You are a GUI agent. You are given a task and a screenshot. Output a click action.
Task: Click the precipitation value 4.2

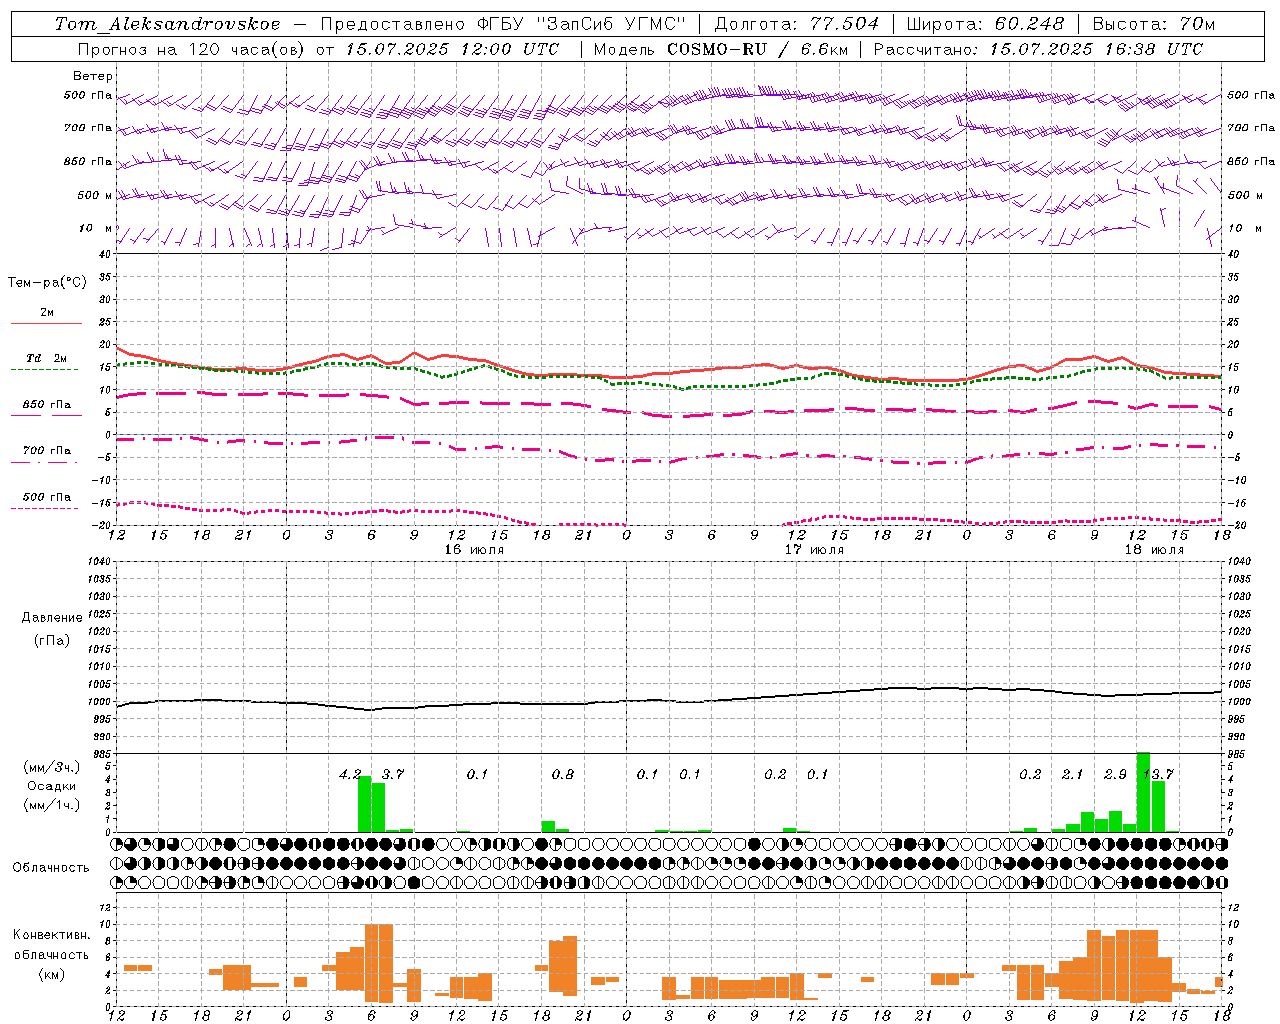[350, 775]
